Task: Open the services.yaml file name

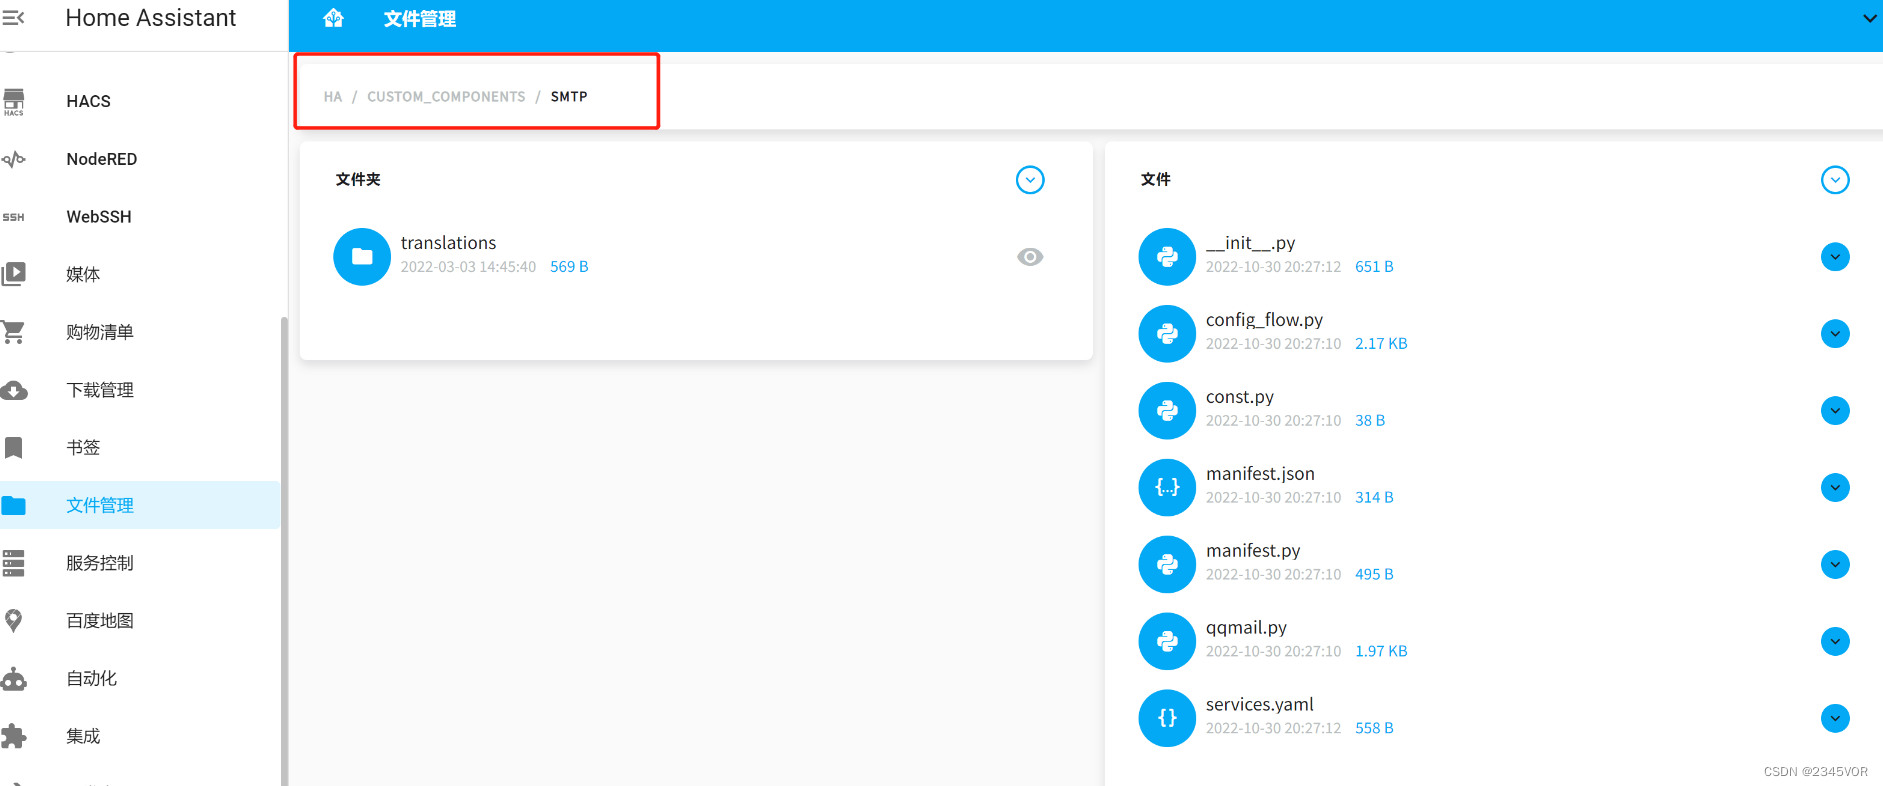Action: 1260,705
